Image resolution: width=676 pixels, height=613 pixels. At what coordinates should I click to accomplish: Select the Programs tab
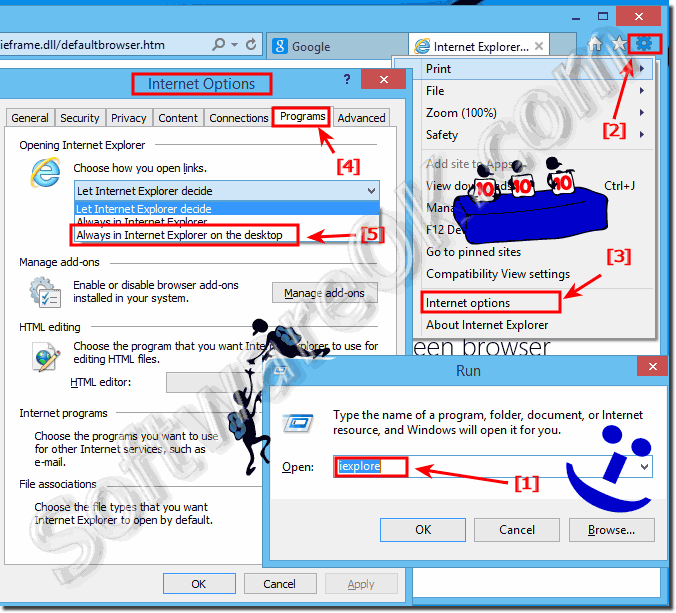(x=302, y=116)
